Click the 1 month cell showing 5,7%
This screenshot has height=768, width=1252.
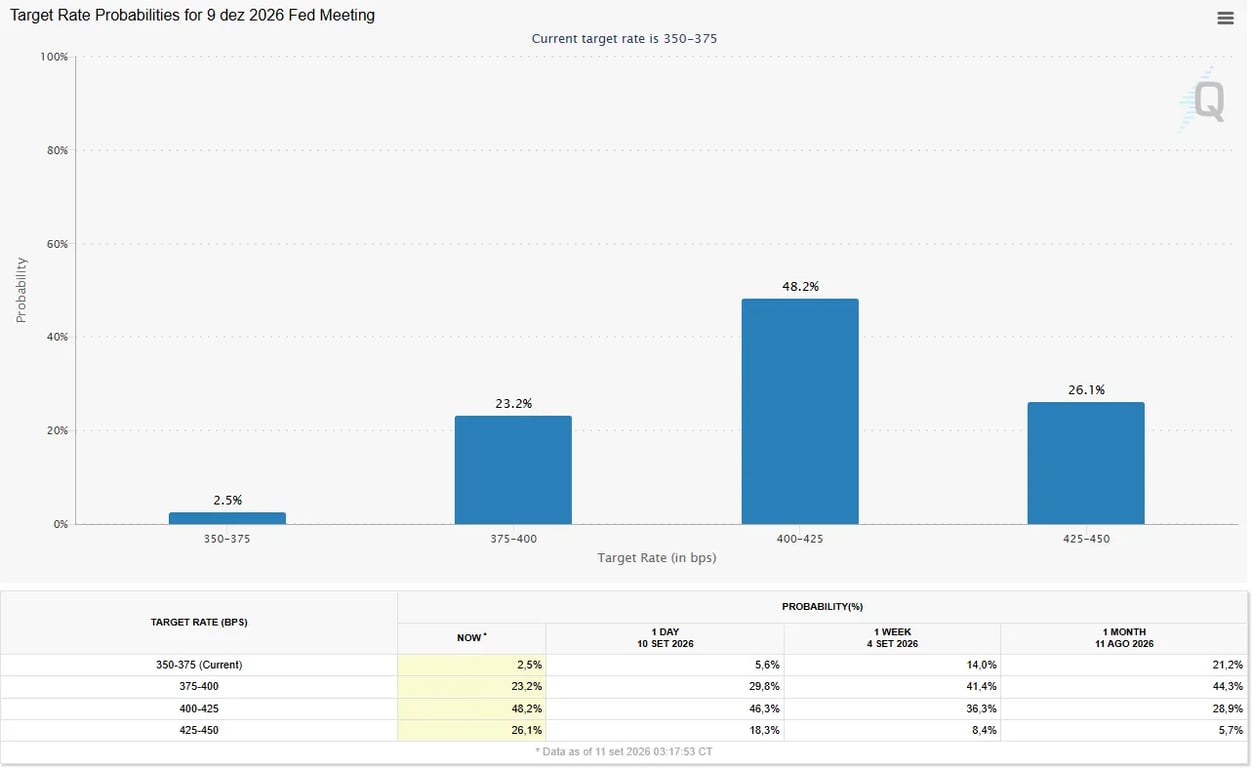[1124, 731]
